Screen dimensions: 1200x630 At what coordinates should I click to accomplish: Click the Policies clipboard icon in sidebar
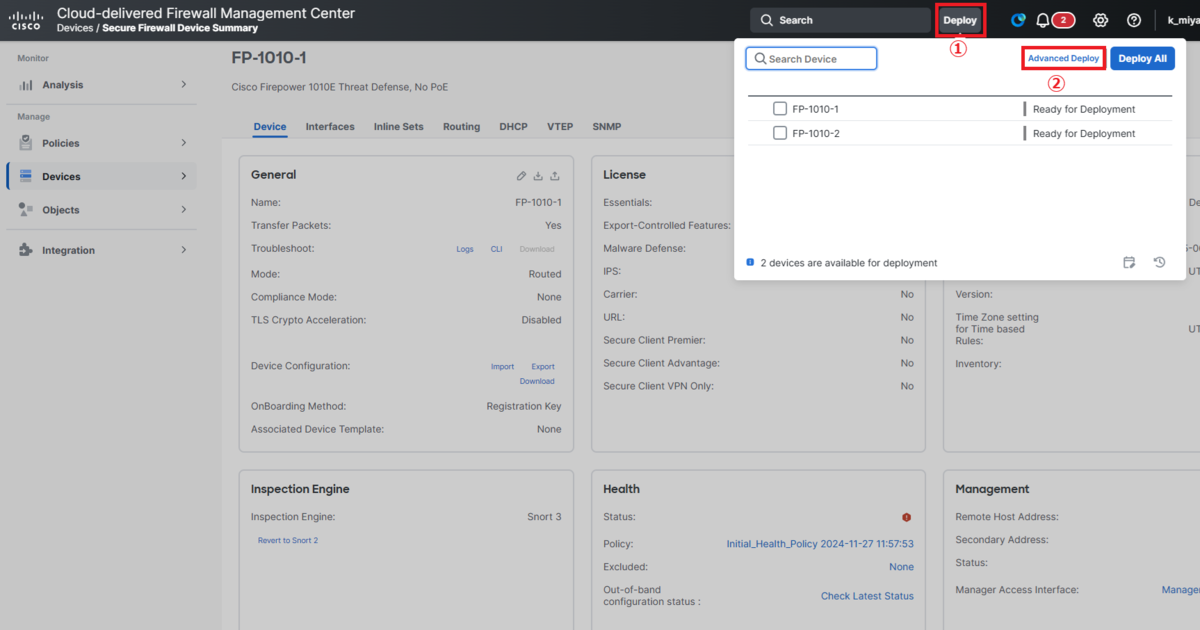point(26,143)
